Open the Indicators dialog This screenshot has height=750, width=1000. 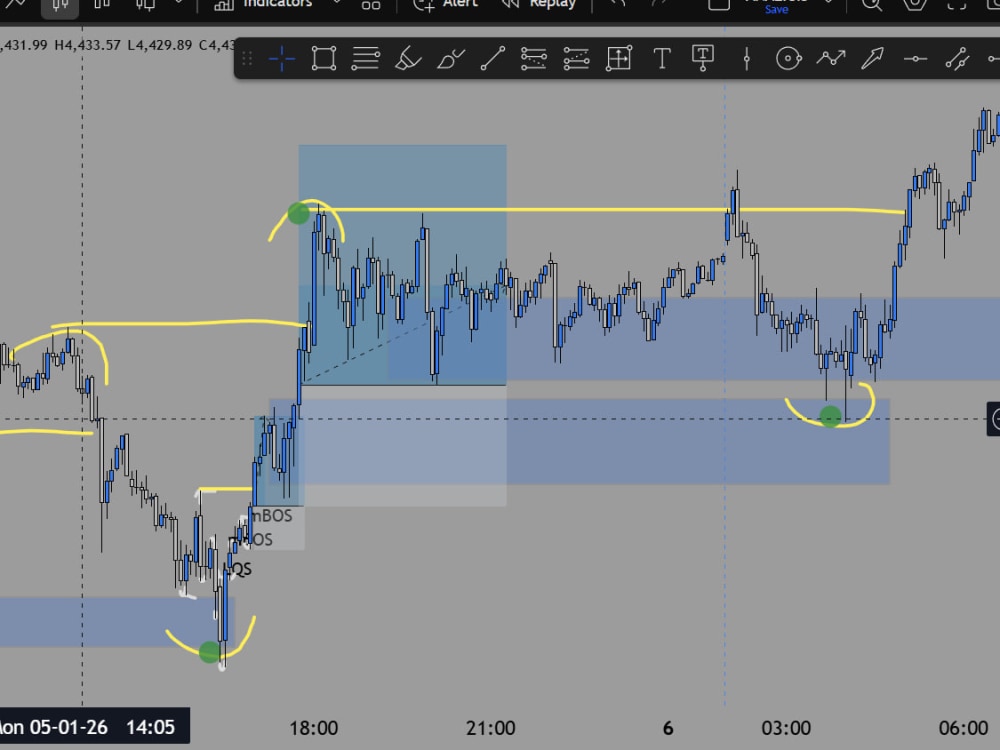coord(263,4)
